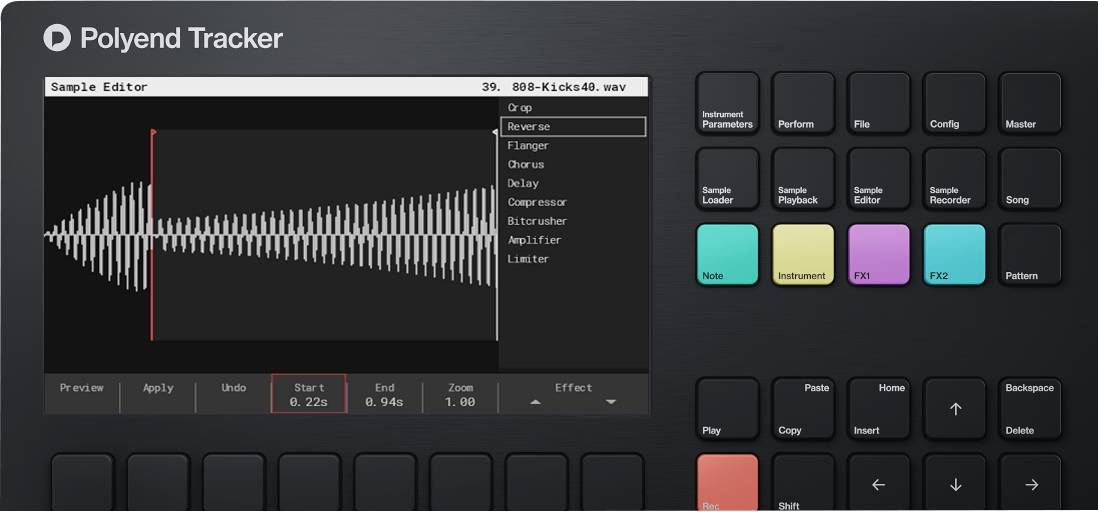Screen dimensions: 1098x512
Task: Choose Bitcrusher from the effect list
Action: coord(537,221)
